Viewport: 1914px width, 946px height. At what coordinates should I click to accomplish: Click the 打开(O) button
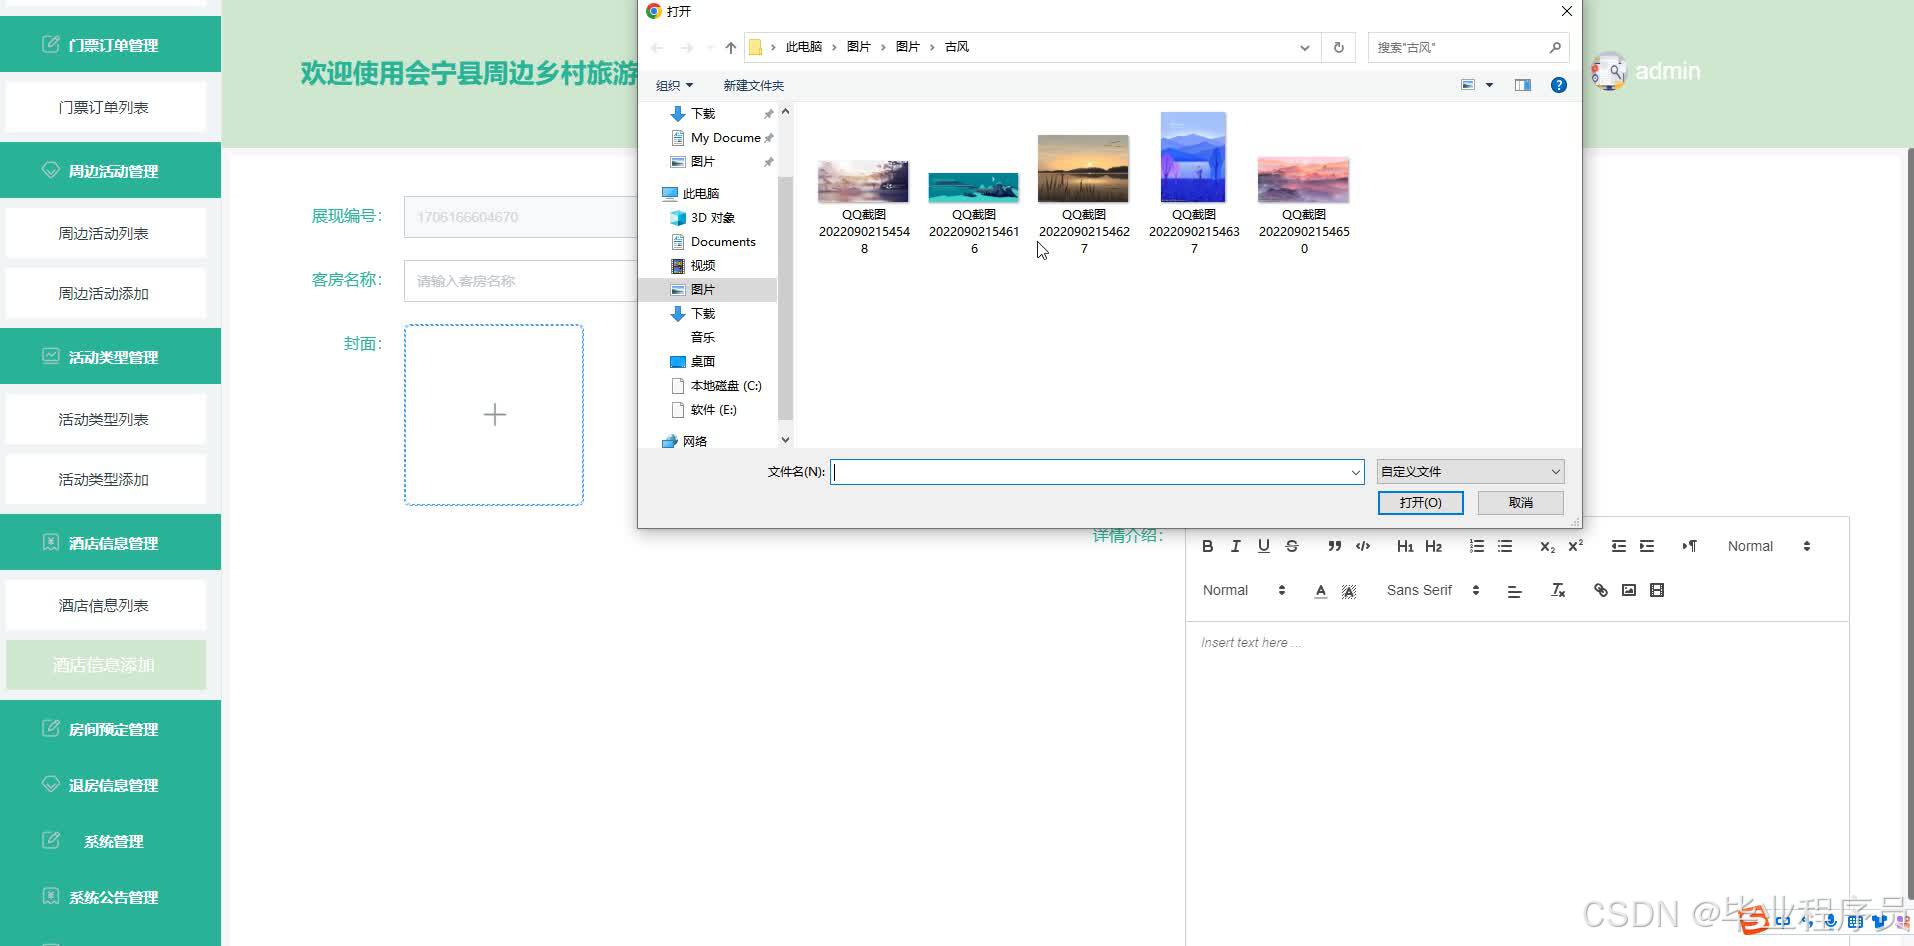click(1420, 502)
